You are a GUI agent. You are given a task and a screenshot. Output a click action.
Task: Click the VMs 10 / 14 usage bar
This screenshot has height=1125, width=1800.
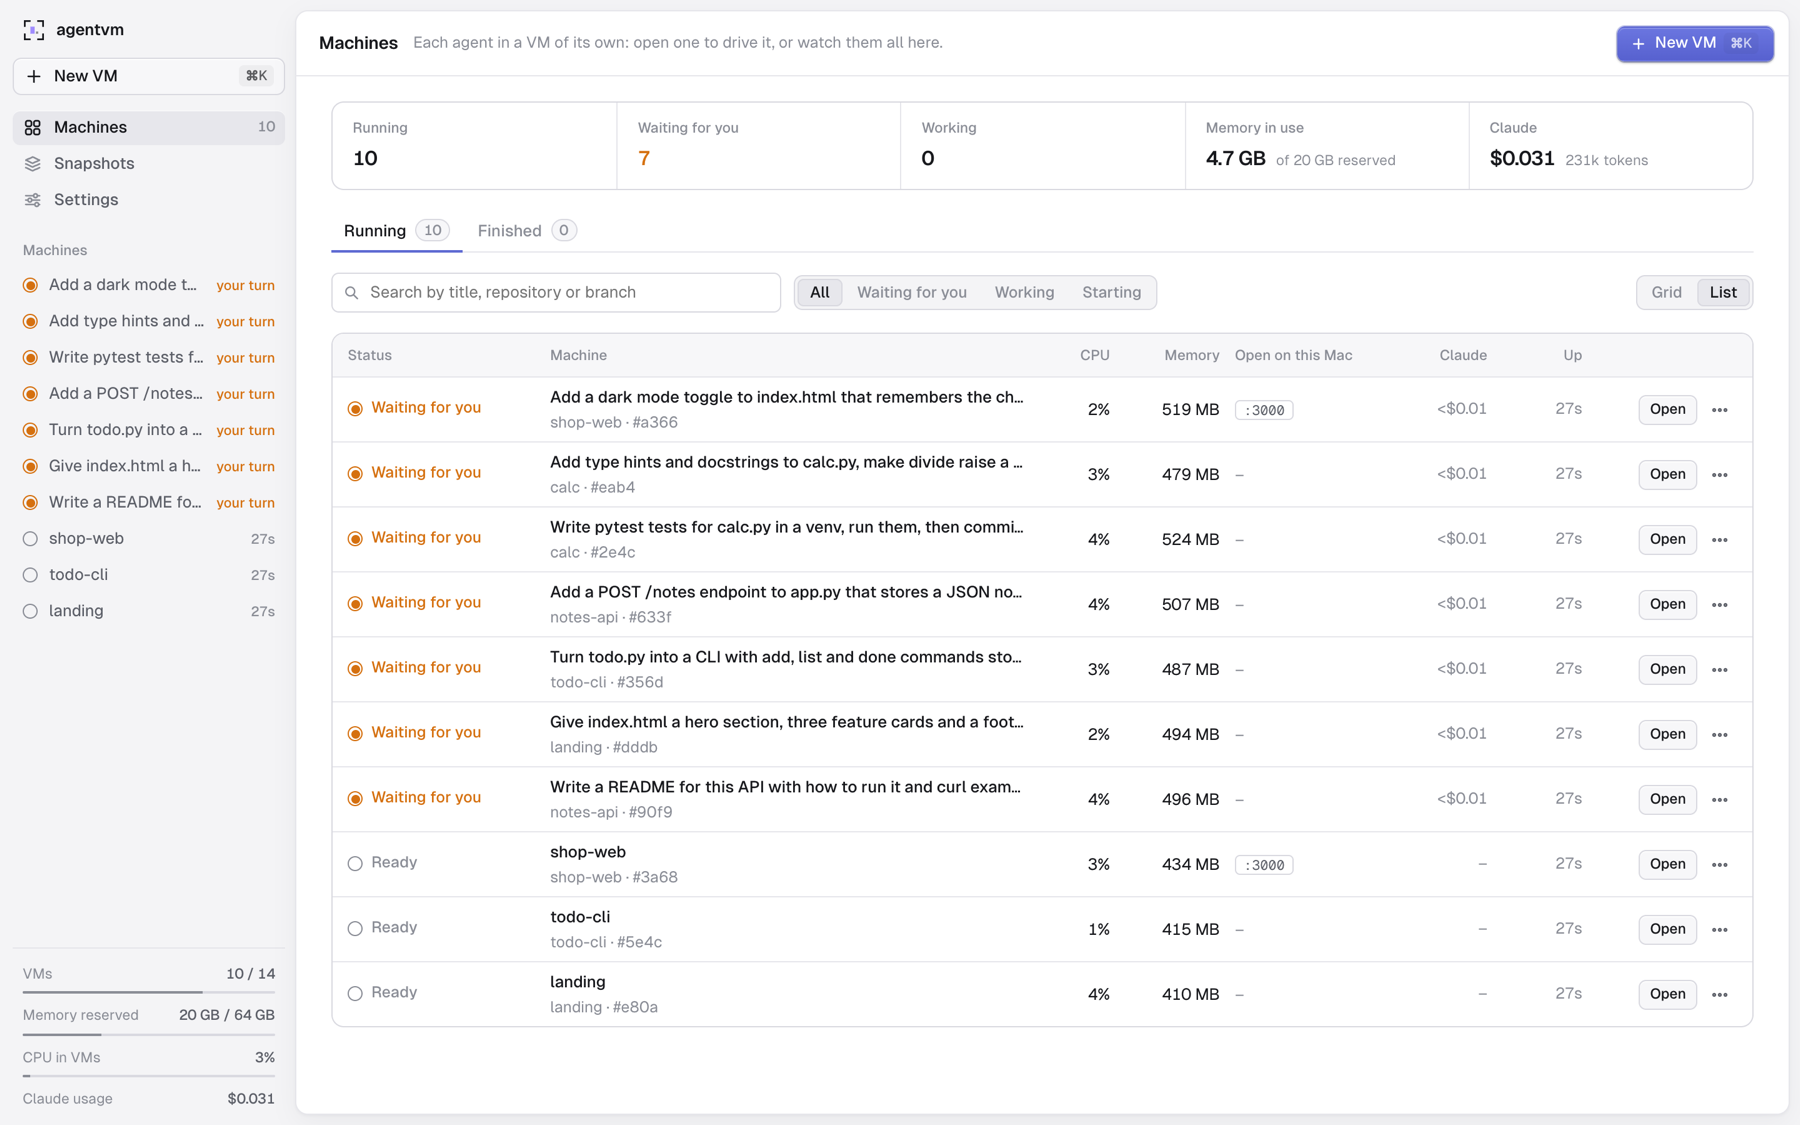tap(149, 992)
